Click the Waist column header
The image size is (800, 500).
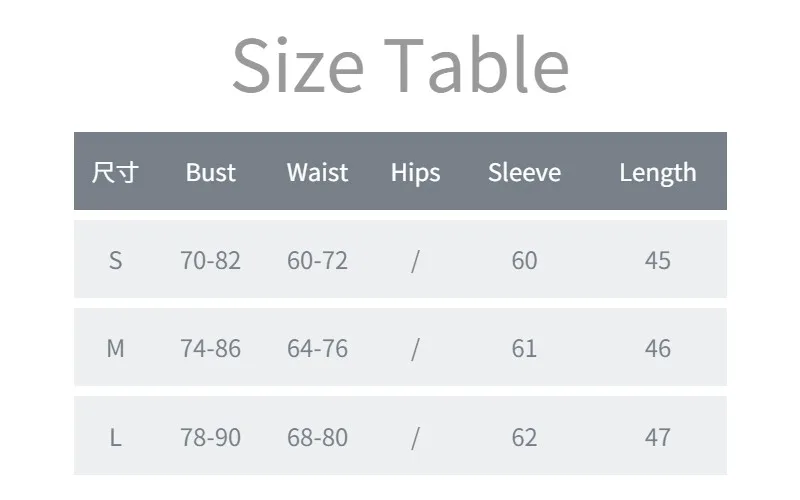(x=317, y=172)
